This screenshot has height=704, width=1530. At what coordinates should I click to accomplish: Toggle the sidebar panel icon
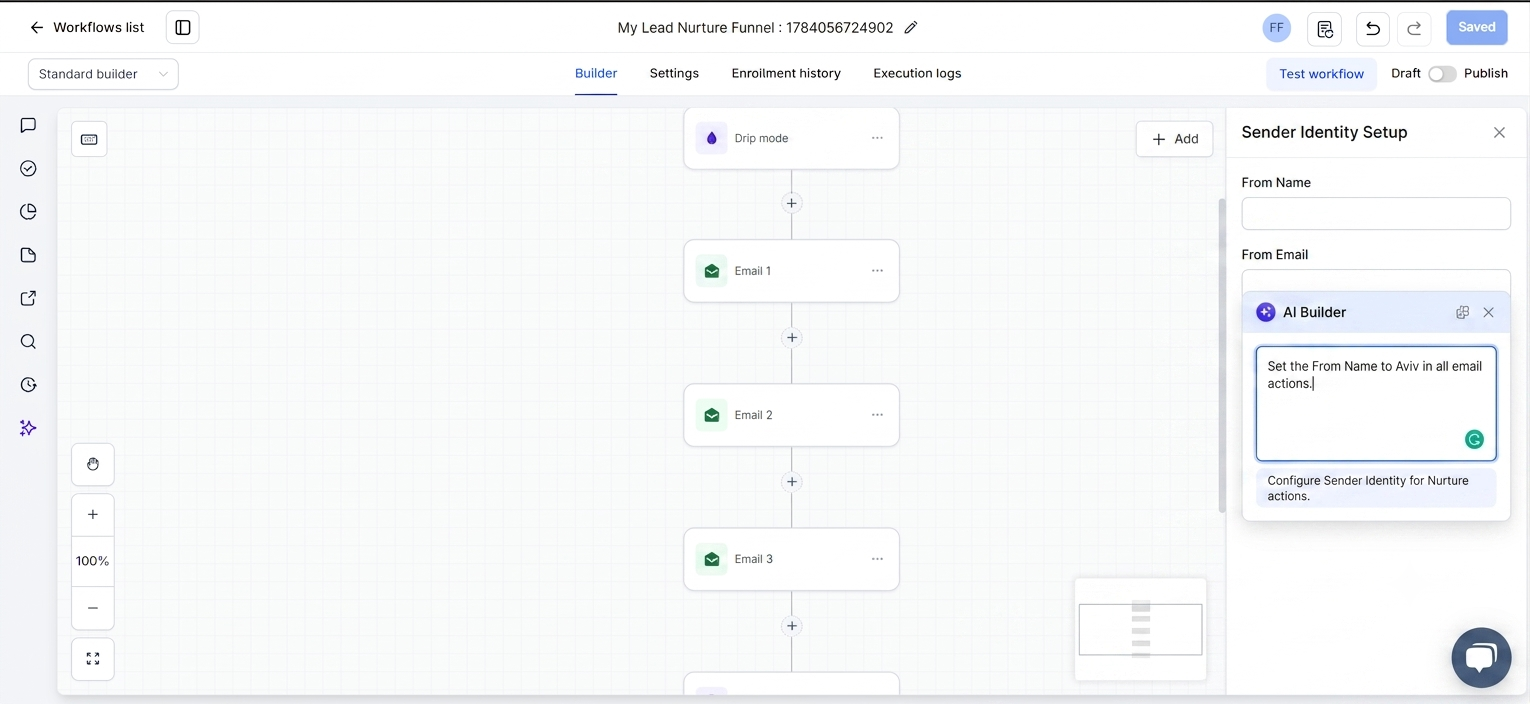[183, 28]
